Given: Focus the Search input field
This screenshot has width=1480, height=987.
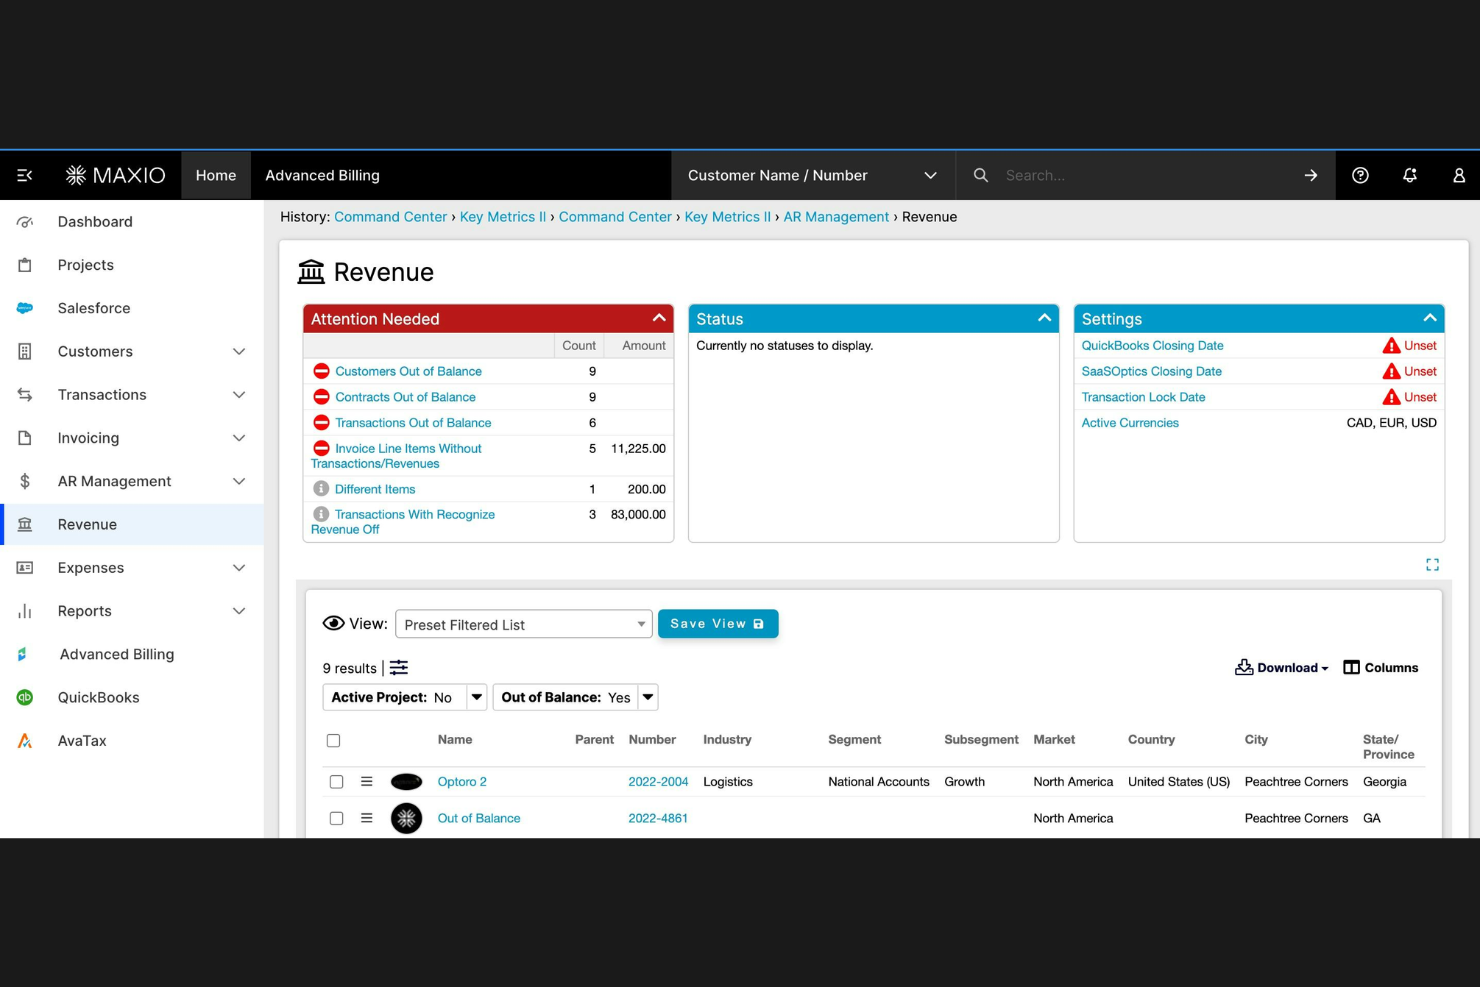Looking at the screenshot, I should (x=1145, y=175).
